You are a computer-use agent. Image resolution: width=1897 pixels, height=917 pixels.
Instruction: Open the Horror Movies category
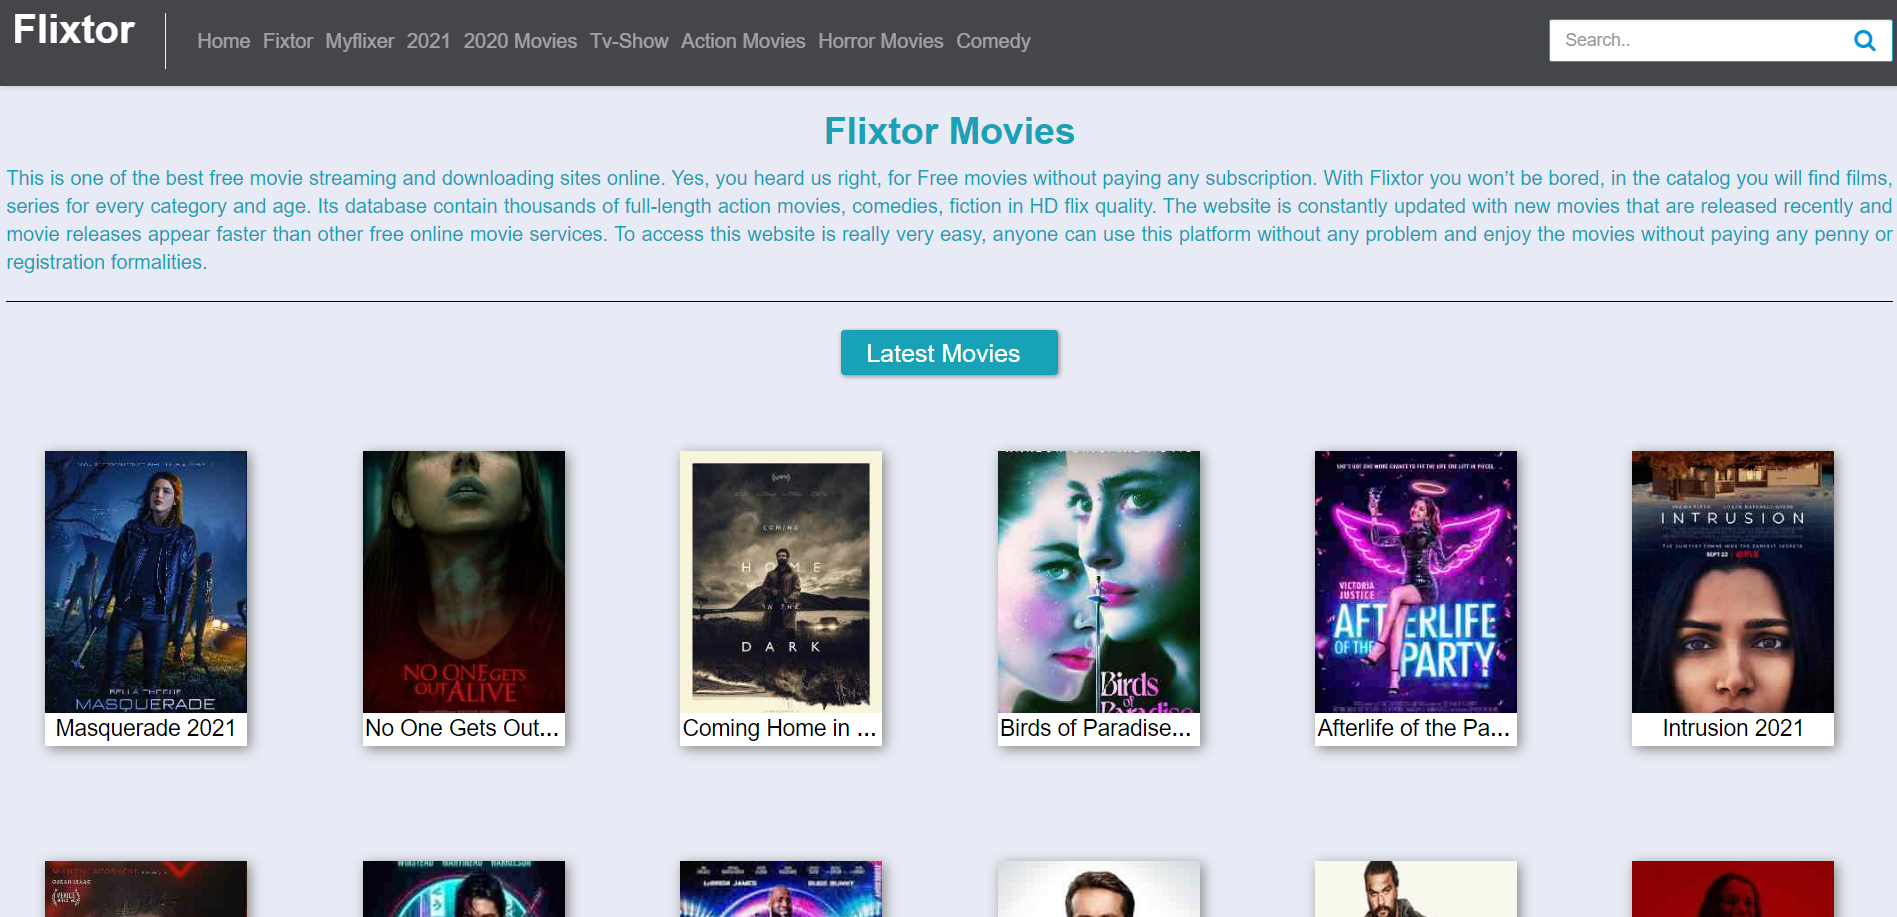[880, 41]
